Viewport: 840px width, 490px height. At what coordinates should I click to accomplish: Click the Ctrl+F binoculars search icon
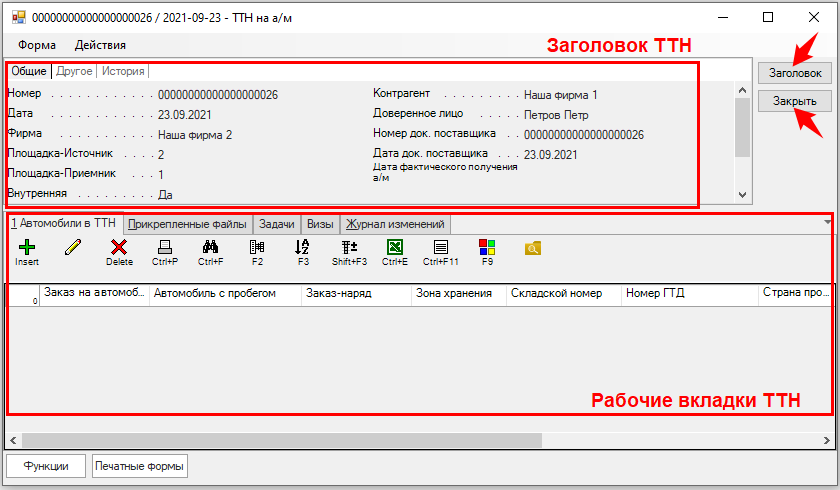[210, 247]
